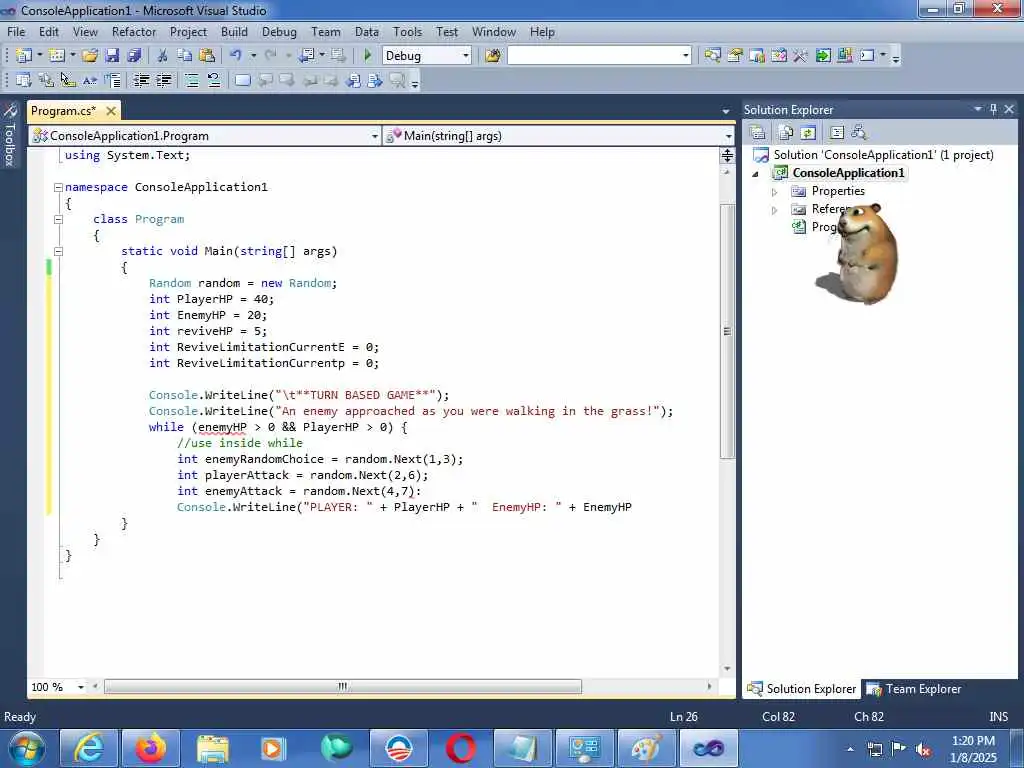Uncomment the selected lines icon
Viewport: 1024px width, 768px height.
click(214, 80)
